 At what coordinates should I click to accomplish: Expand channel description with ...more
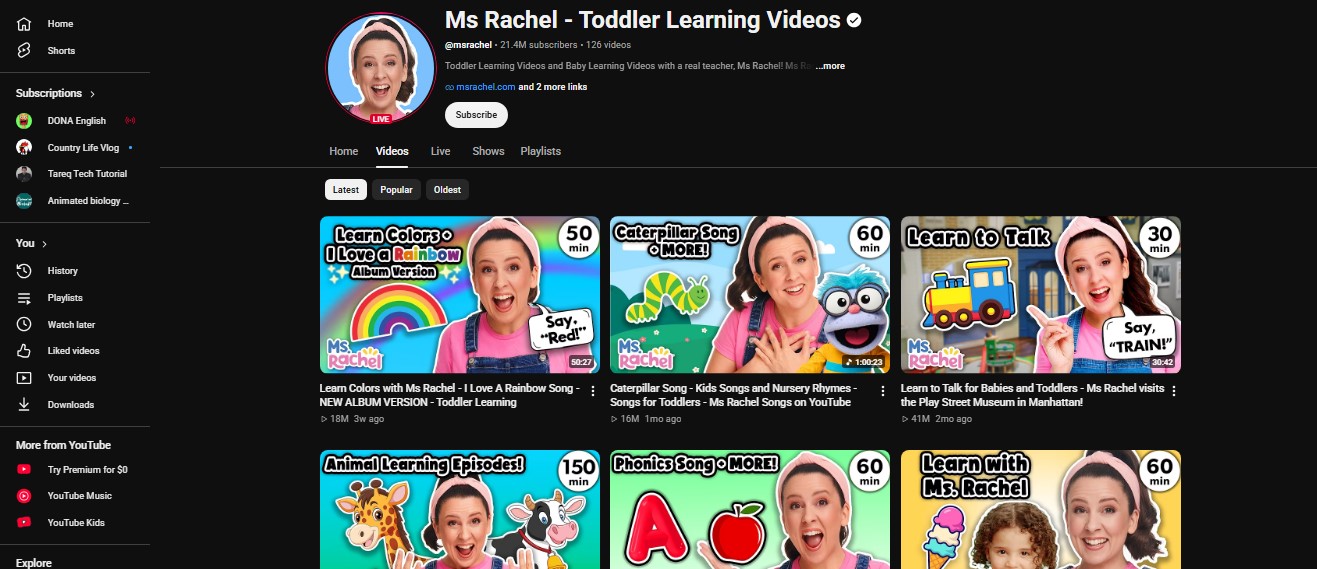(x=830, y=66)
